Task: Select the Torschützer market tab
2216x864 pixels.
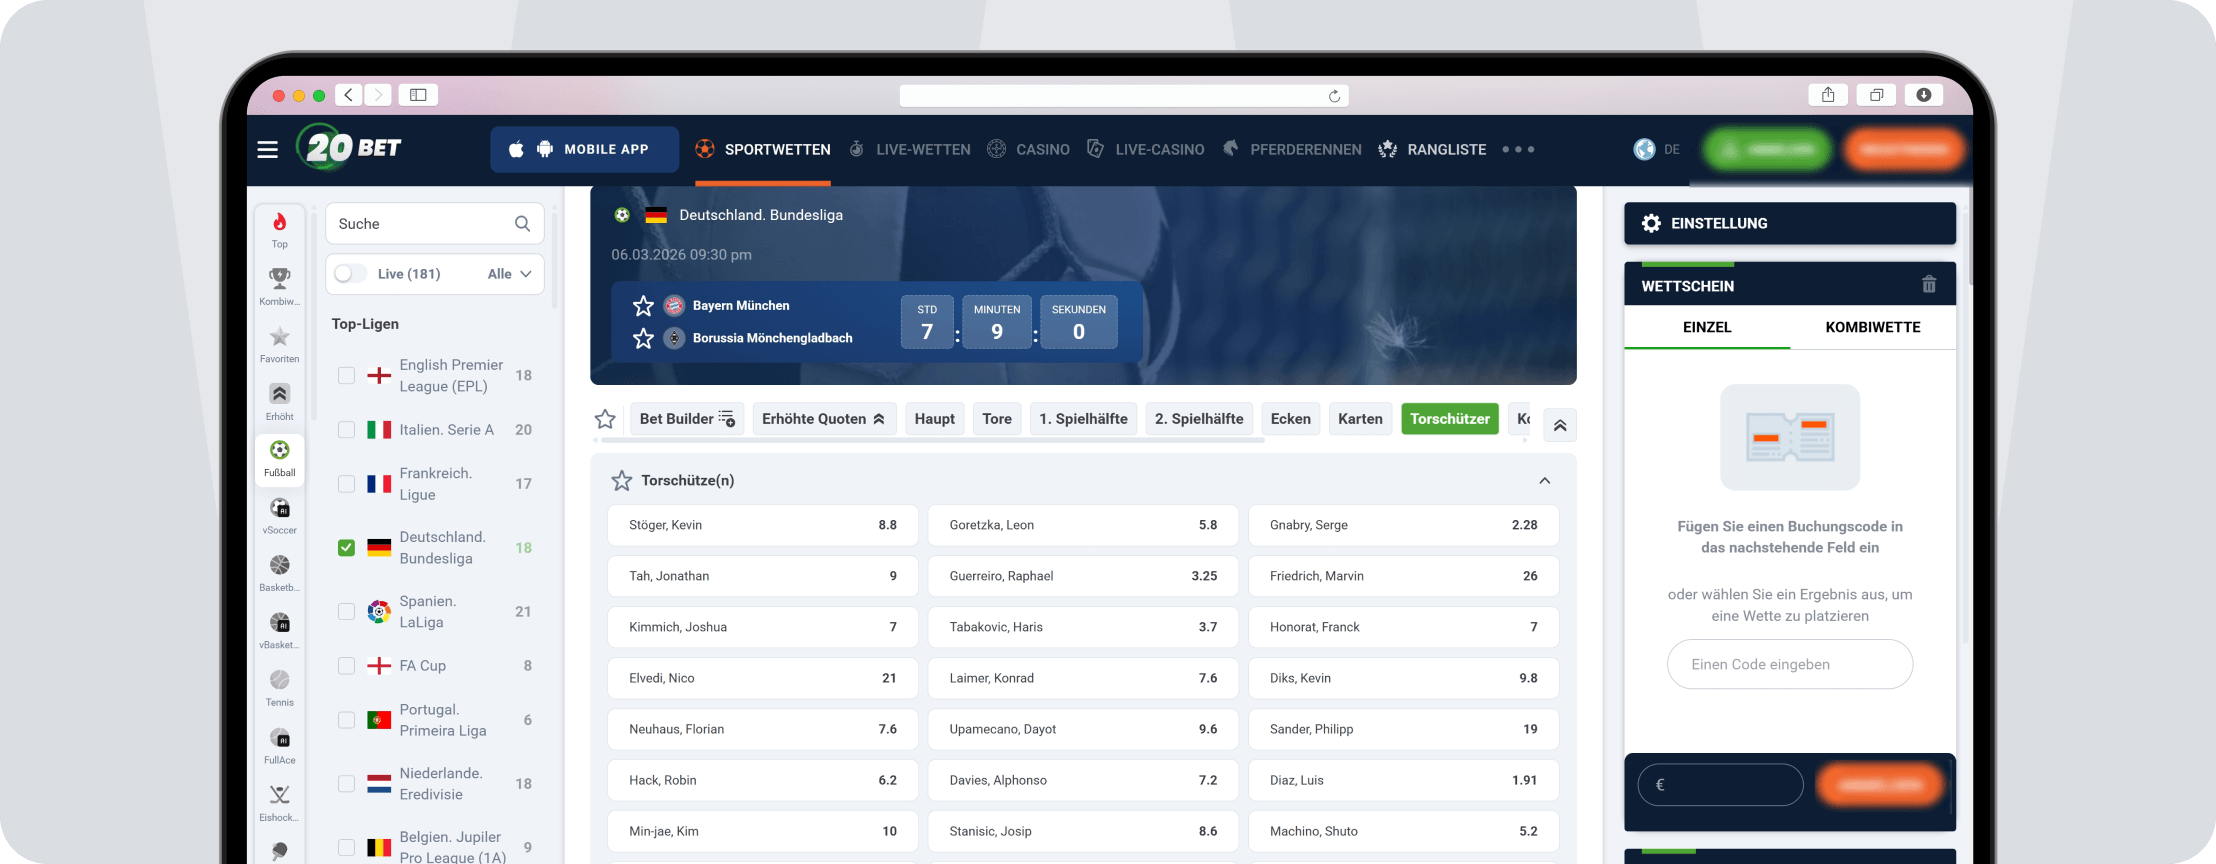Action: [x=1450, y=419]
